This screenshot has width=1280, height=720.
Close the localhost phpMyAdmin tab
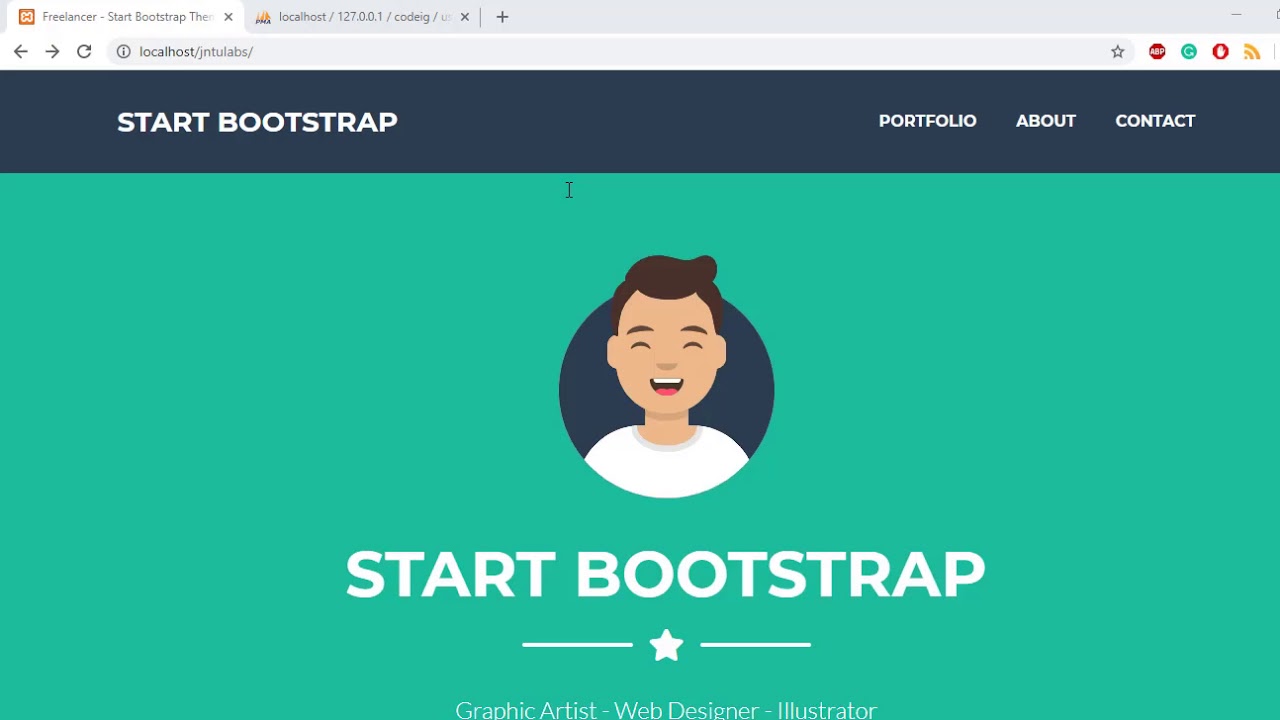pos(464,17)
